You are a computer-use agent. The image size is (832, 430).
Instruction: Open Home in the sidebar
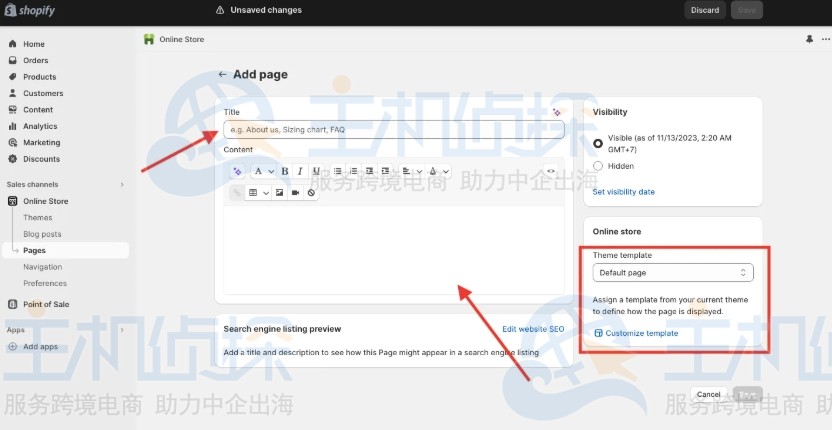pos(33,44)
